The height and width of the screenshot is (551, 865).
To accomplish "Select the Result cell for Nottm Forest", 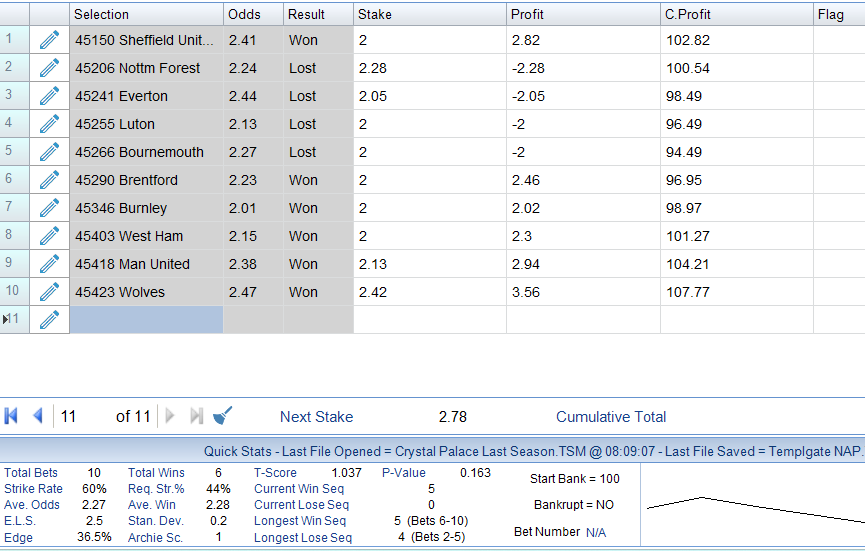I will tap(317, 68).
